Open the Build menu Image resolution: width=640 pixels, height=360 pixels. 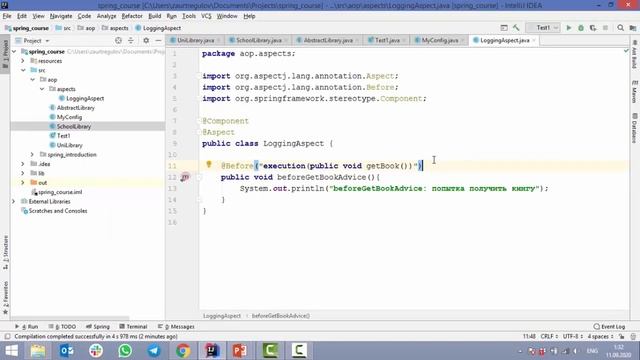pyautogui.click(x=154, y=16)
